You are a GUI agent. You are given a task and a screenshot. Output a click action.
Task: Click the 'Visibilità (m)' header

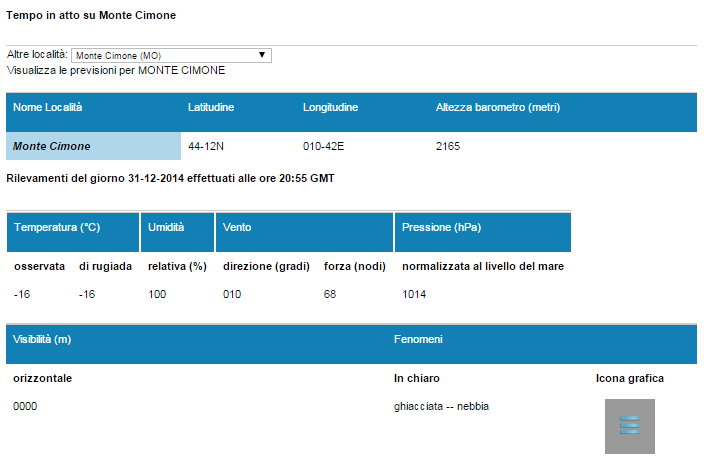click(x=42, y=339)
